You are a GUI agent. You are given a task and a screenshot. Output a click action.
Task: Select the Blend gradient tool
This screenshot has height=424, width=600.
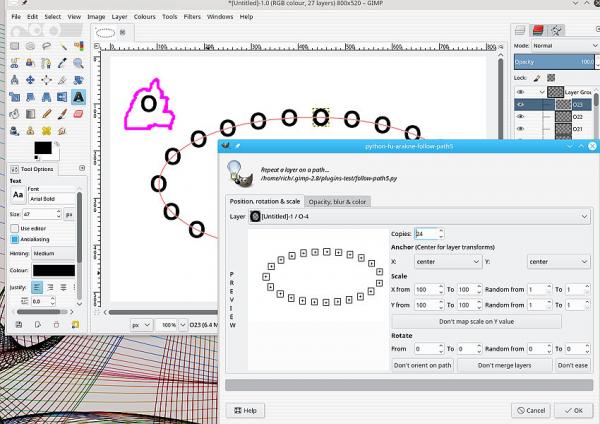click(30, 114)
